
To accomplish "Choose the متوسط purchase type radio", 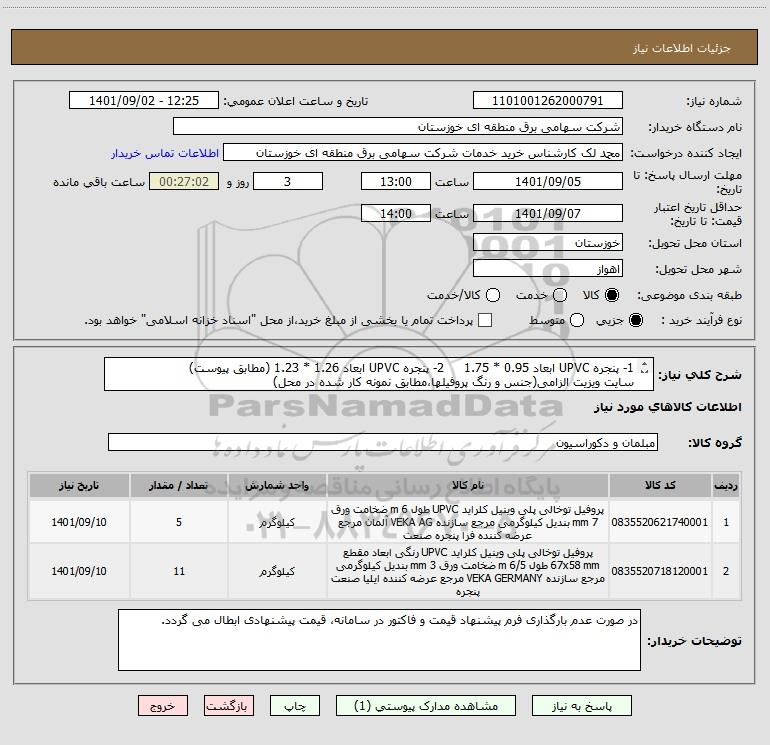I will (x=577, y=320).
